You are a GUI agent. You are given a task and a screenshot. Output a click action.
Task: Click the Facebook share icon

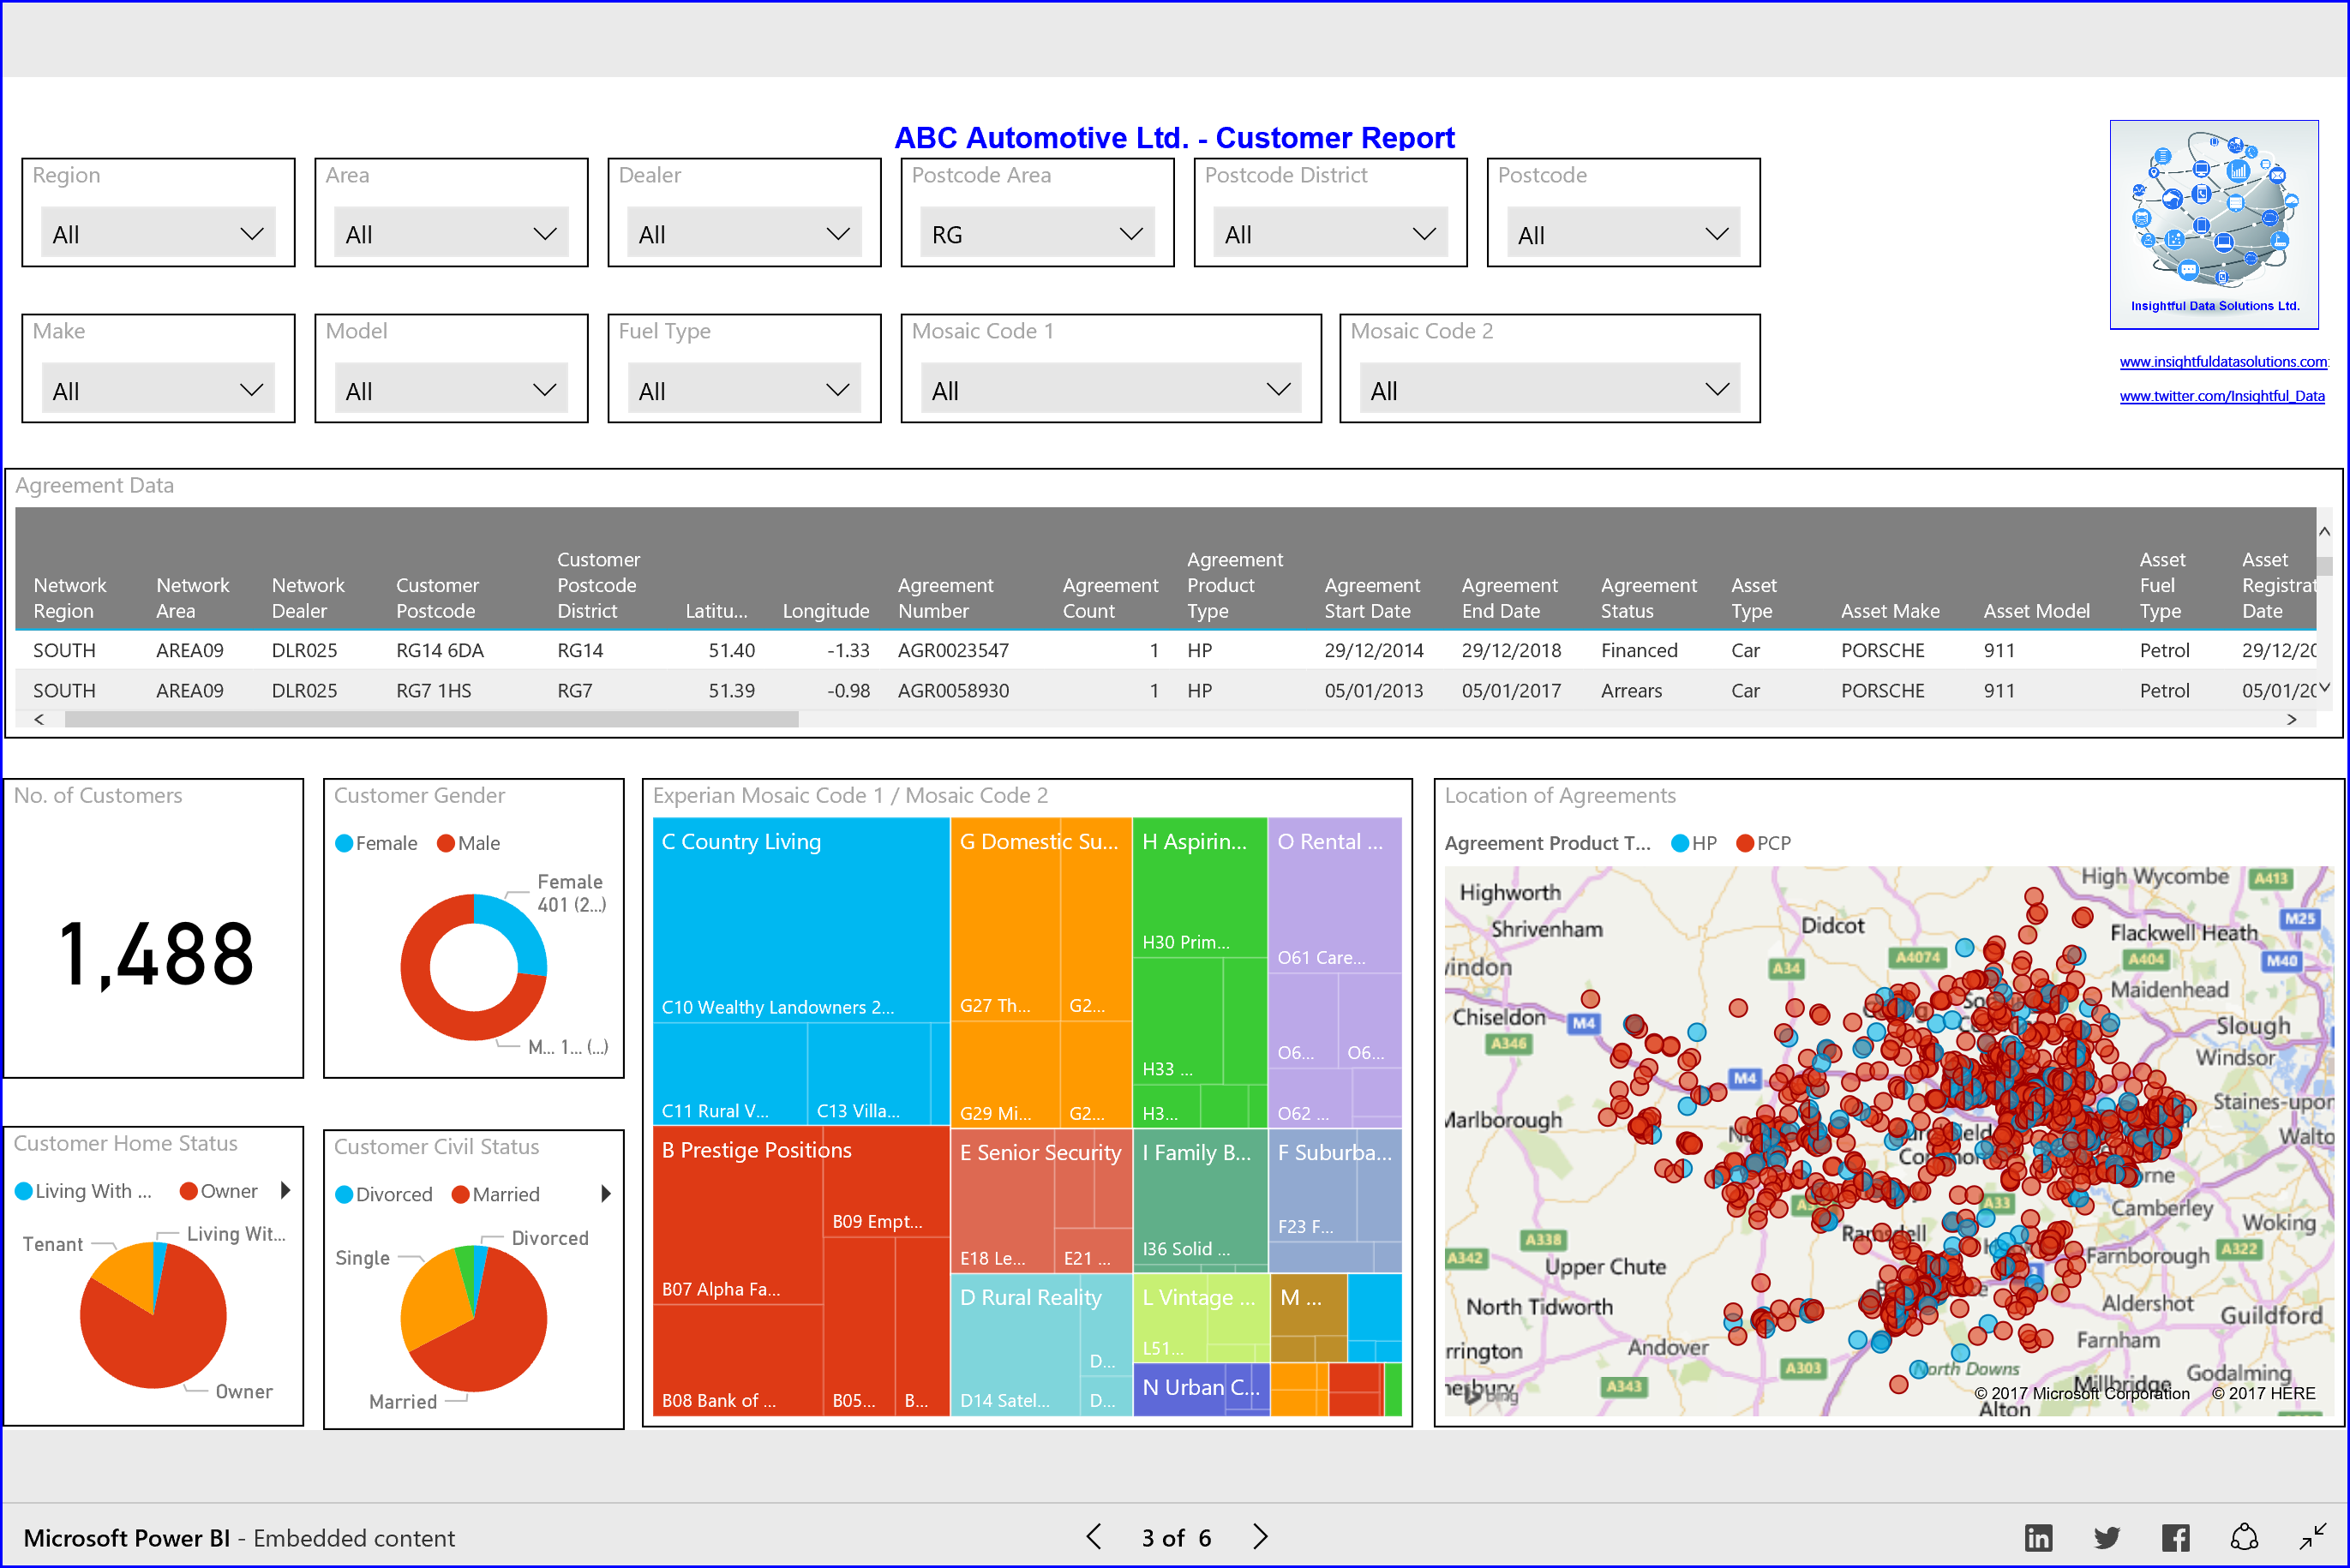[x=2175, y=1537]
